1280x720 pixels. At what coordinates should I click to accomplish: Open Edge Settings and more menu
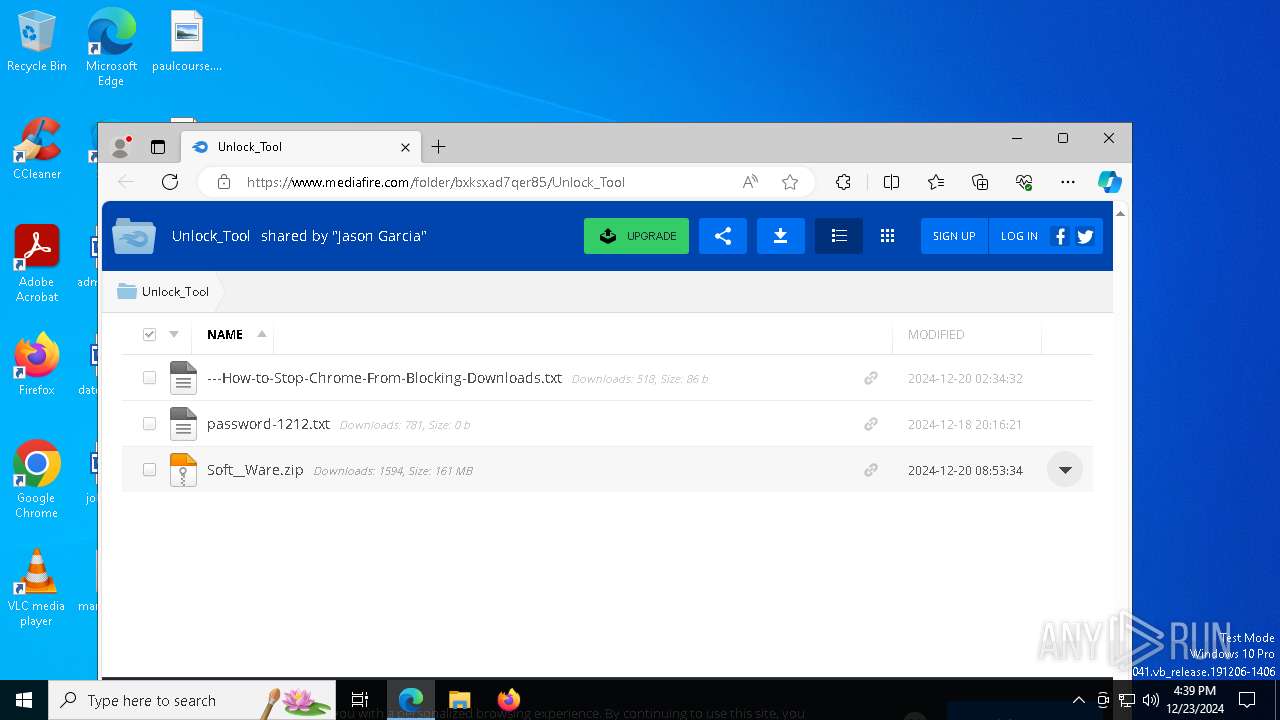[x=1068, y=182]
